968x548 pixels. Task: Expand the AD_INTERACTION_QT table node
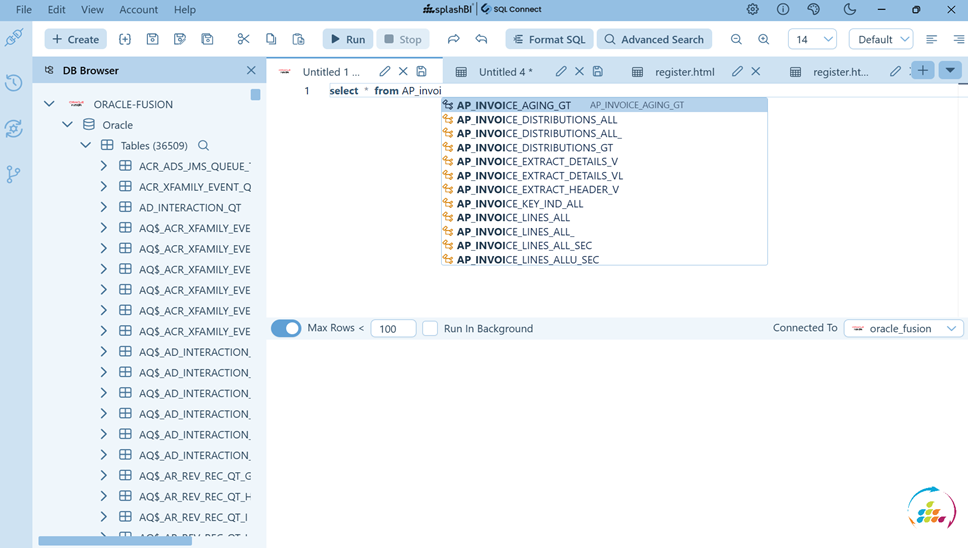pyautogui.click(x=104, y=207)
